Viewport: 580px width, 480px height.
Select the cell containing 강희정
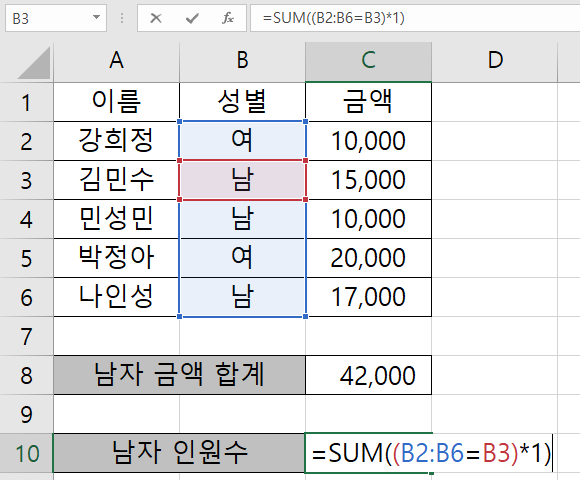[x=117, y=141]
